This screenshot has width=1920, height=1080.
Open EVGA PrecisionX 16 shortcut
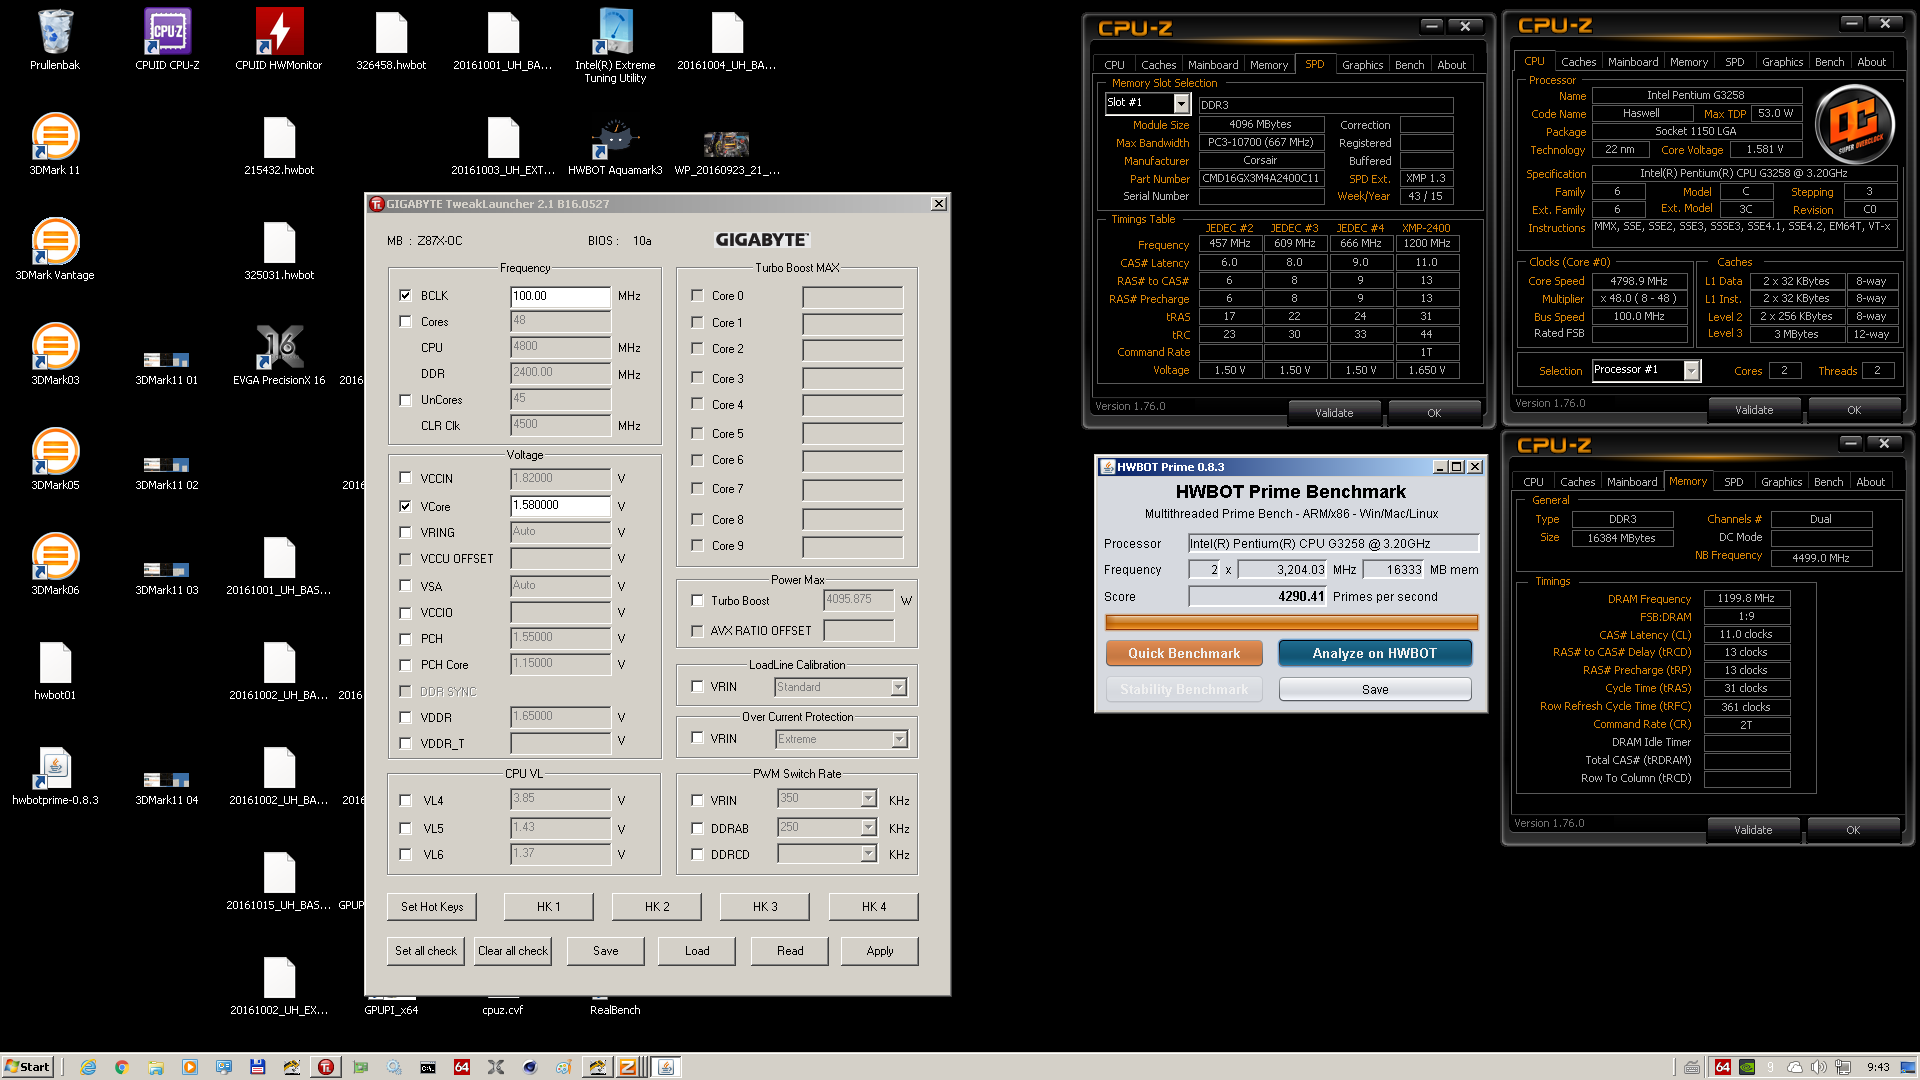tap(279, 355)
